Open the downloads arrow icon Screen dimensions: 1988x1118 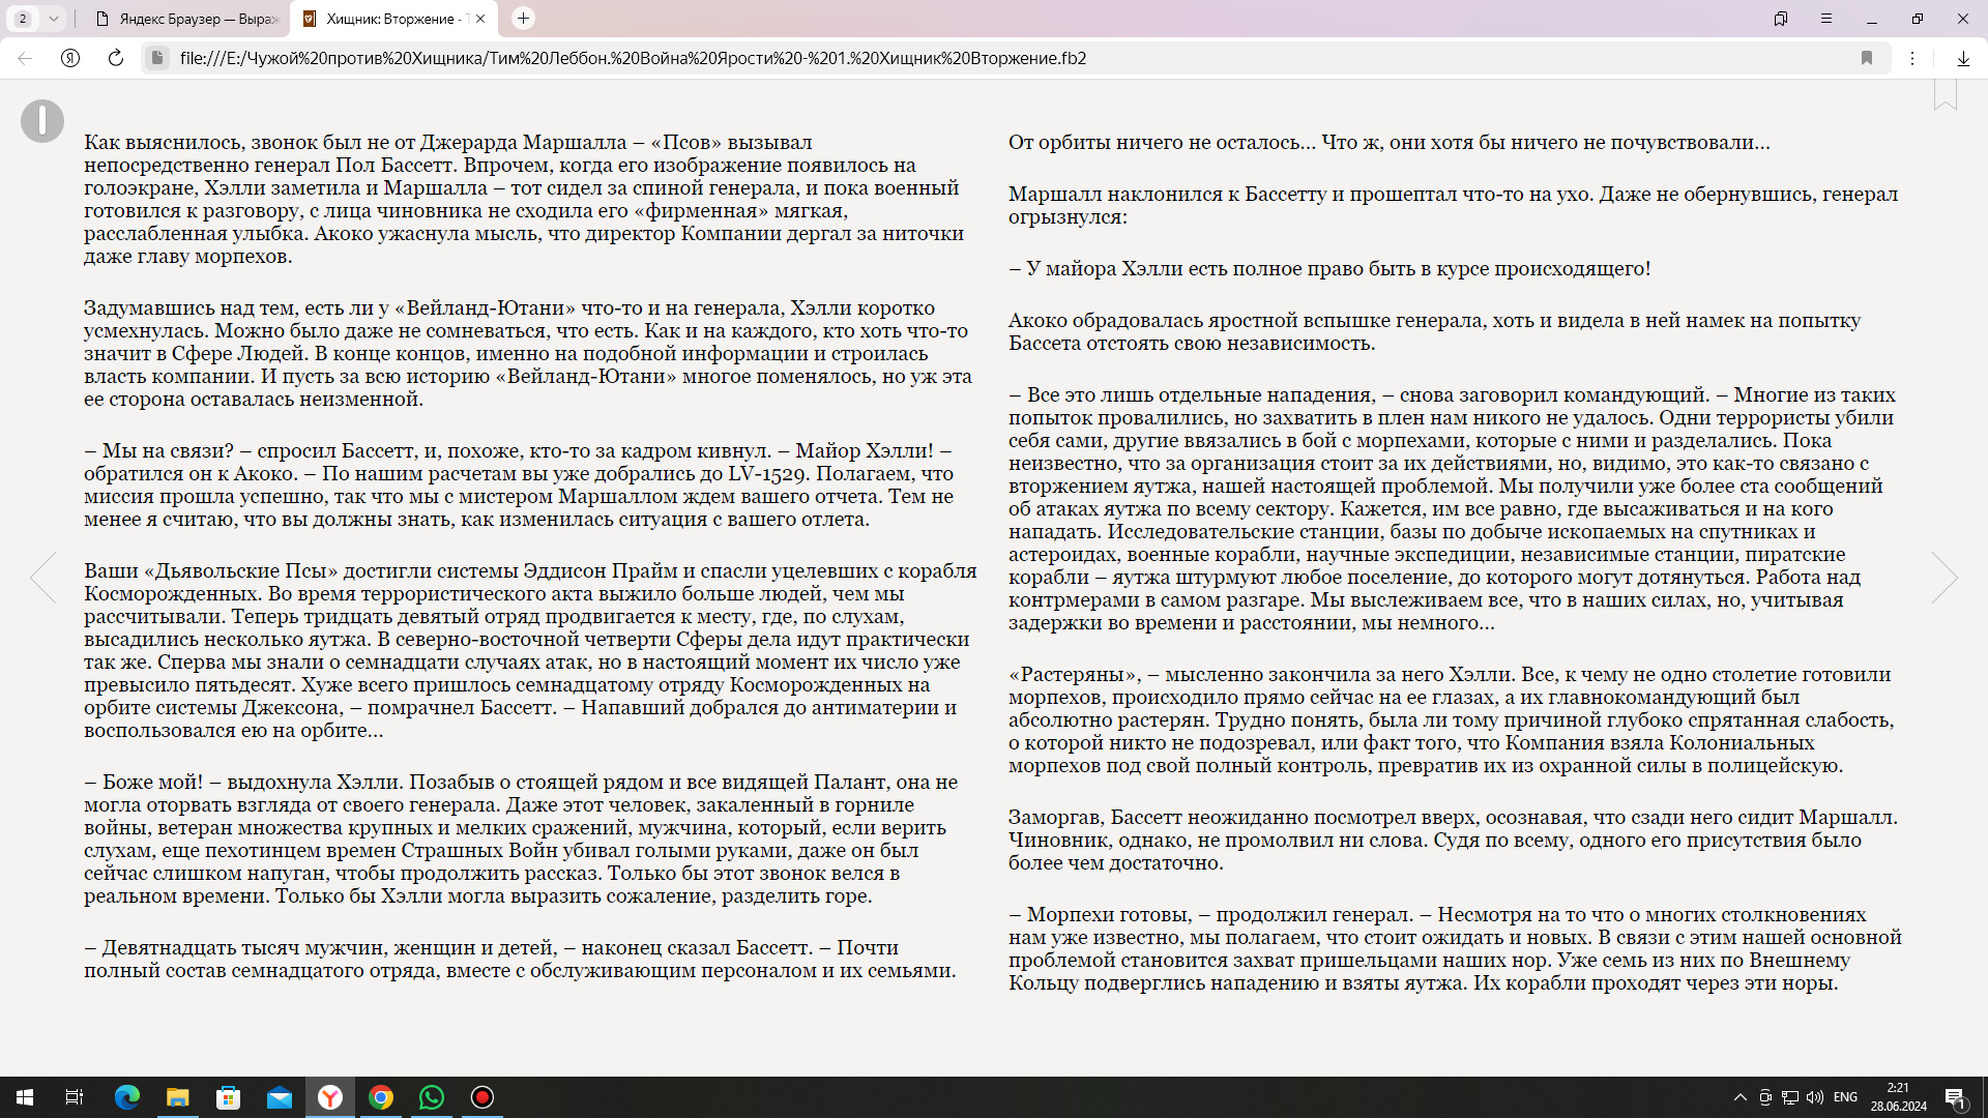point(1963,58)
